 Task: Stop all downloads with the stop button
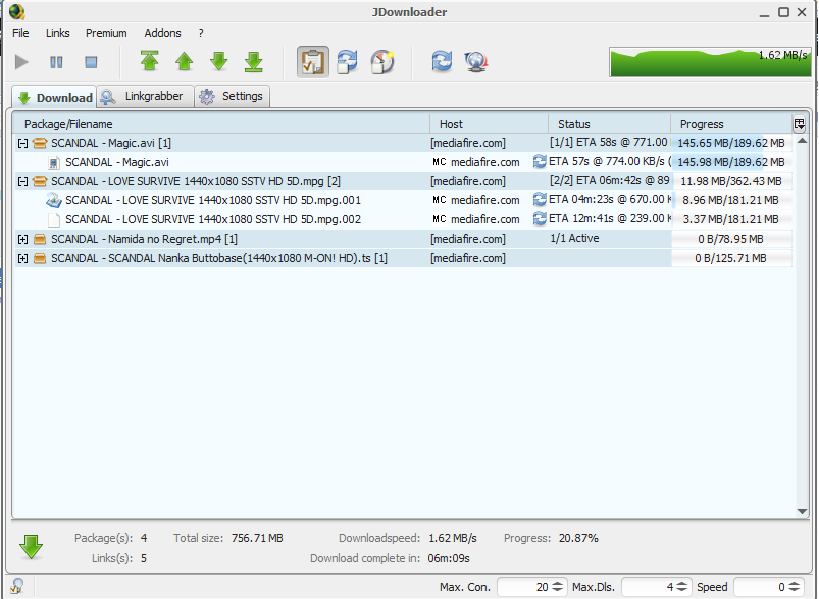[x=91, y=62]
